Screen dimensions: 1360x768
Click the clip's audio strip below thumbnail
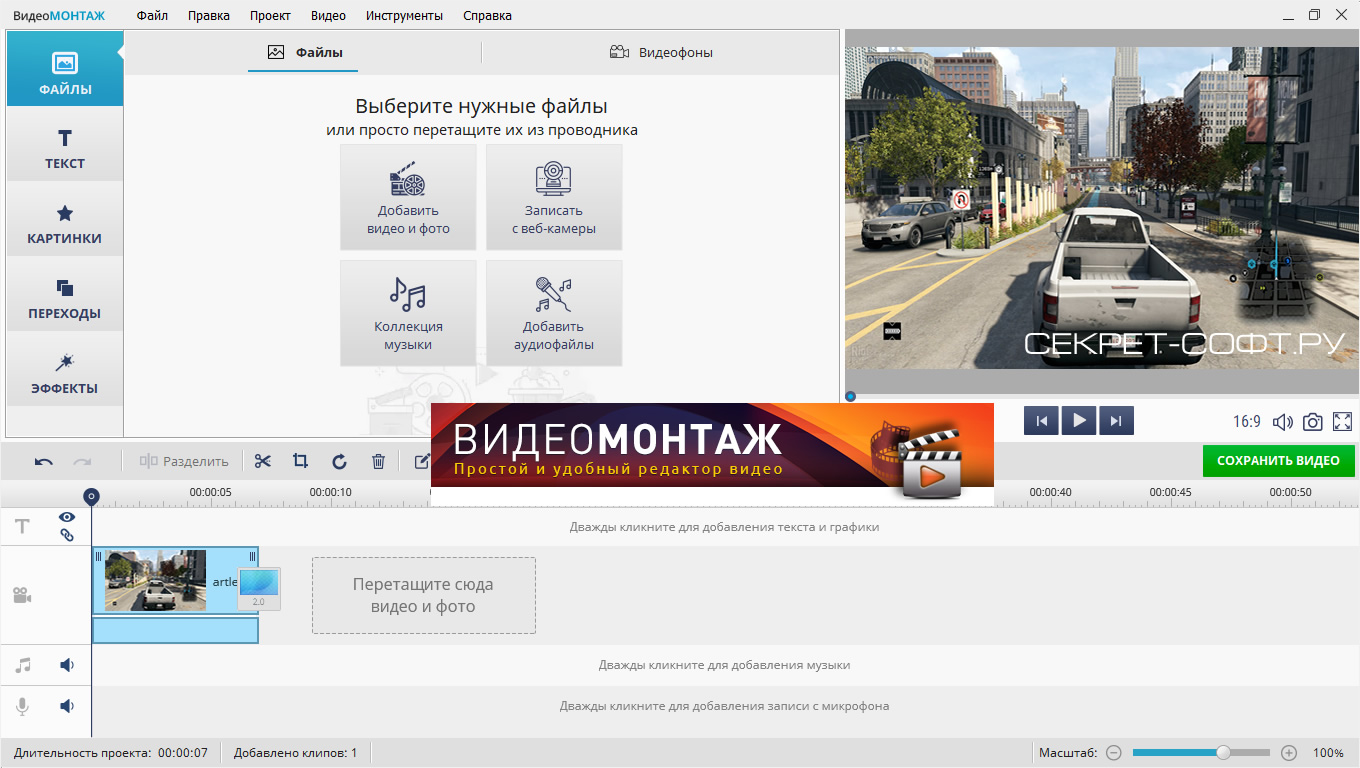click(175, 630)
